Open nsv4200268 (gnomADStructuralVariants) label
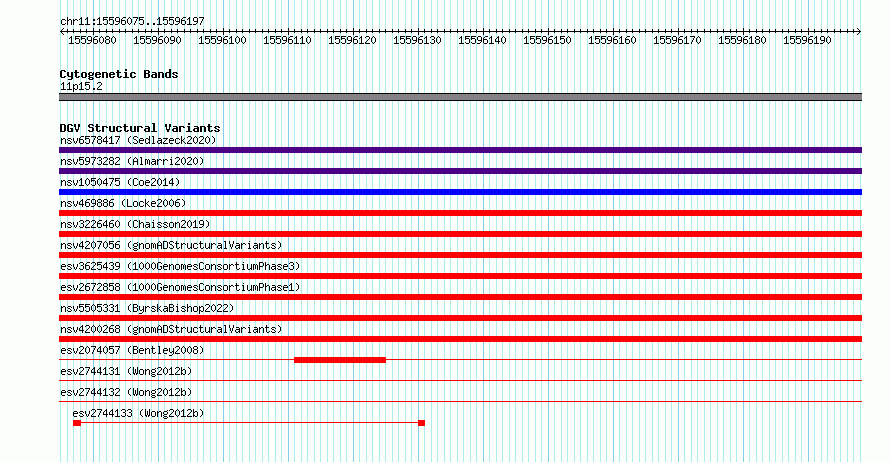Image resolution: width=890 pixels, height=462 pixels. point(171,329)
